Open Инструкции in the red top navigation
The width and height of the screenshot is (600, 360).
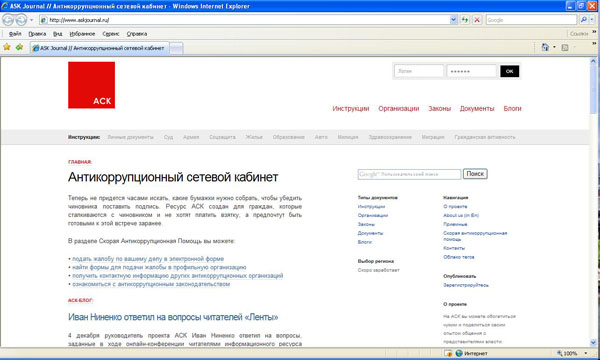tap(351, 109)
